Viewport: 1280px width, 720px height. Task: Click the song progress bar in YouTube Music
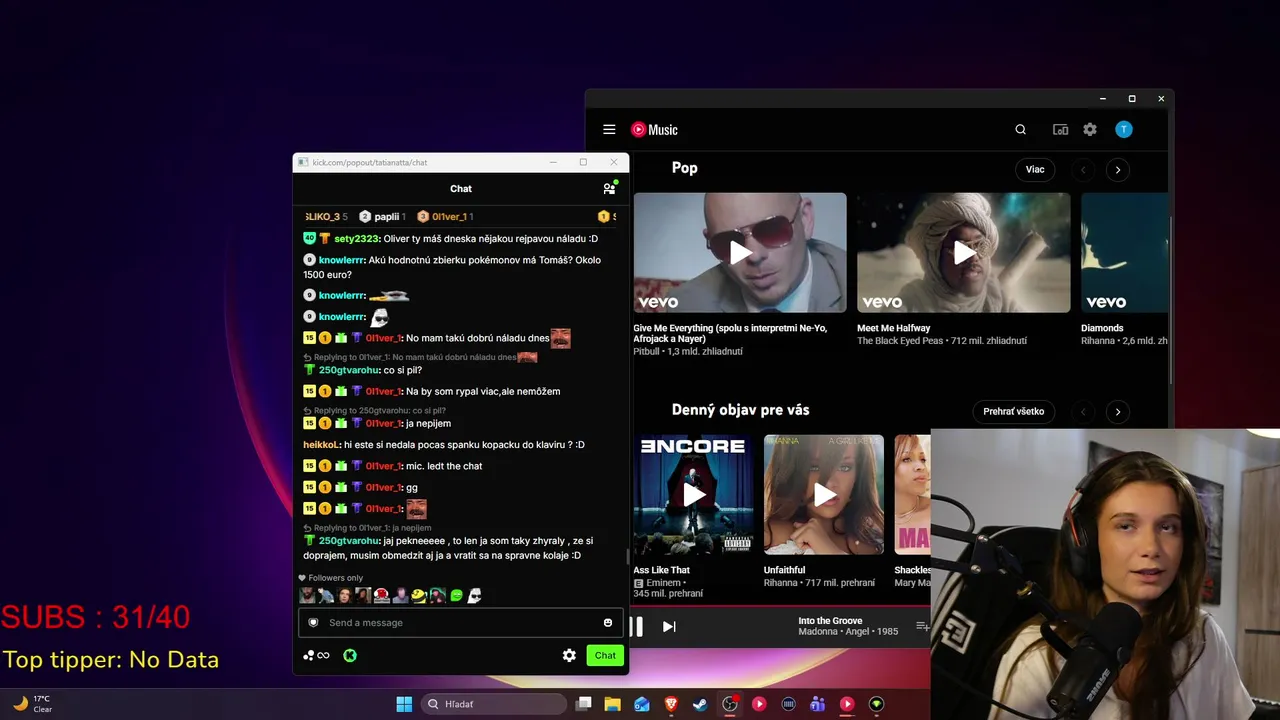click(780, 605)
